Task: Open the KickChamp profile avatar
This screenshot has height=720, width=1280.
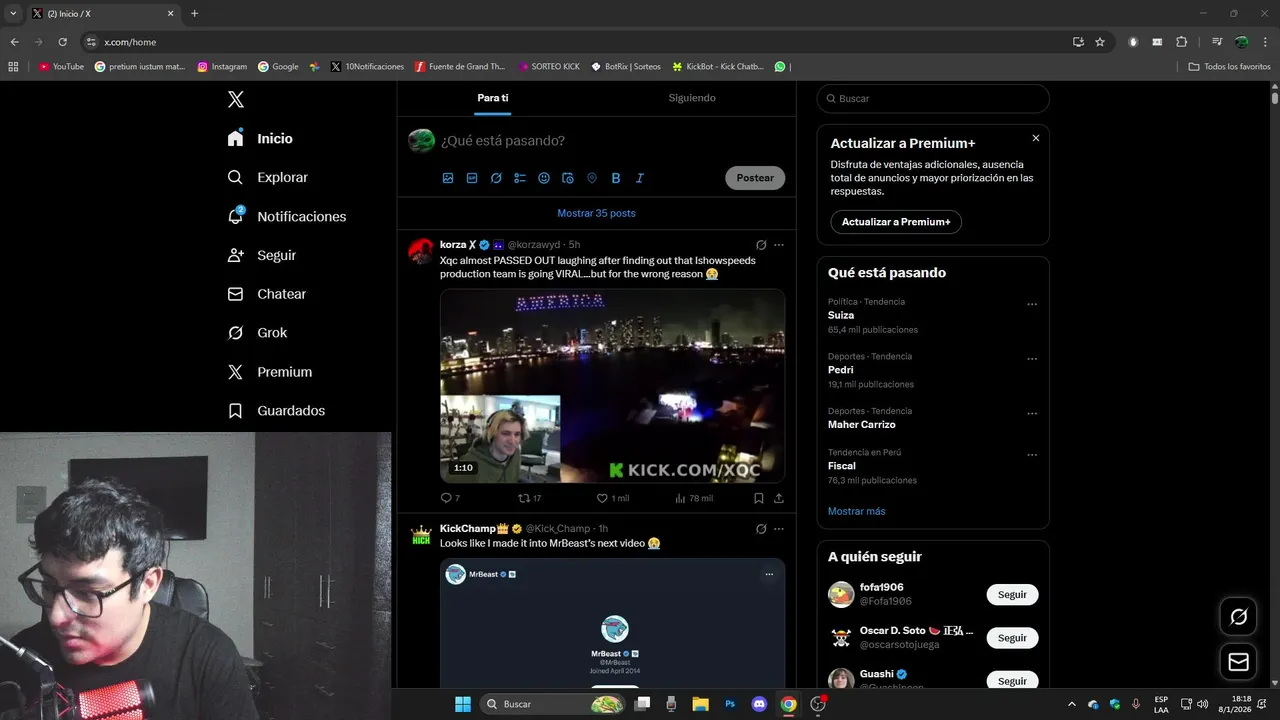Action: pos(421,535)
